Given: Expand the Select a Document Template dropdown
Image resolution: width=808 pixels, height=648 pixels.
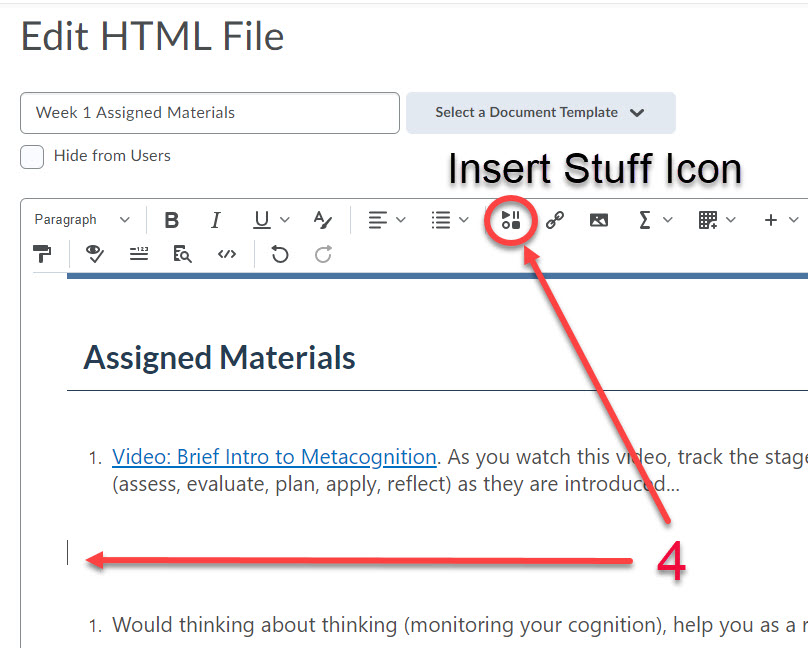Looking at the screenshot, I should pyautogui.click(x=540, y=113).
